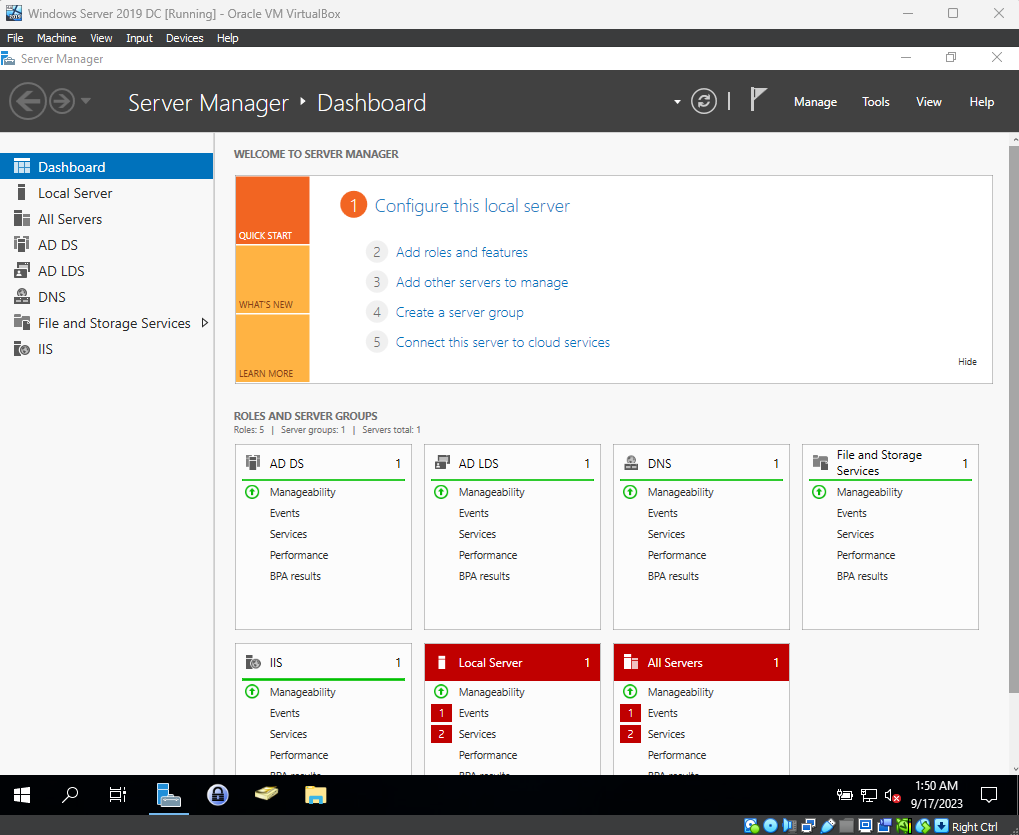The image size is (1019, 835).
Task: Expand the File and Storage Services submenu
Action: [x=205, y=323]
